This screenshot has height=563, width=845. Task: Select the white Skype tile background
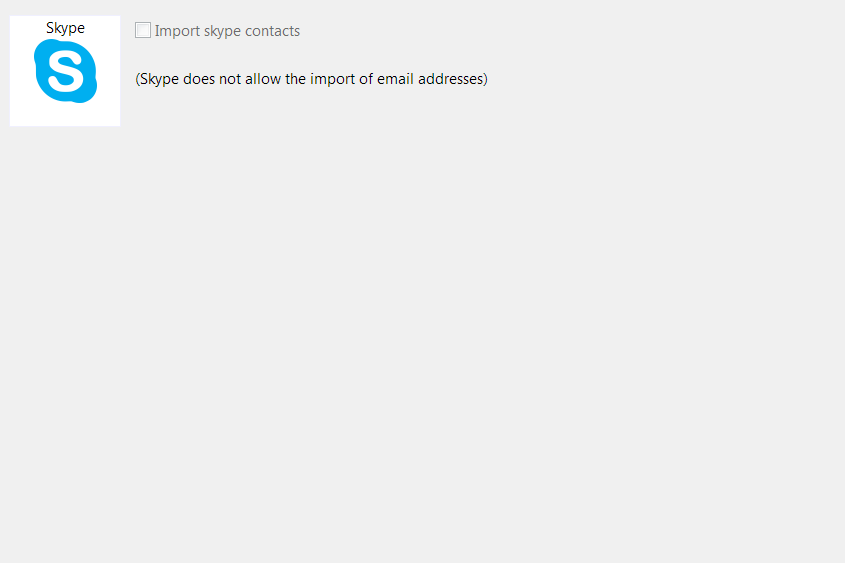pyautogui.click(x=65, y=71)
